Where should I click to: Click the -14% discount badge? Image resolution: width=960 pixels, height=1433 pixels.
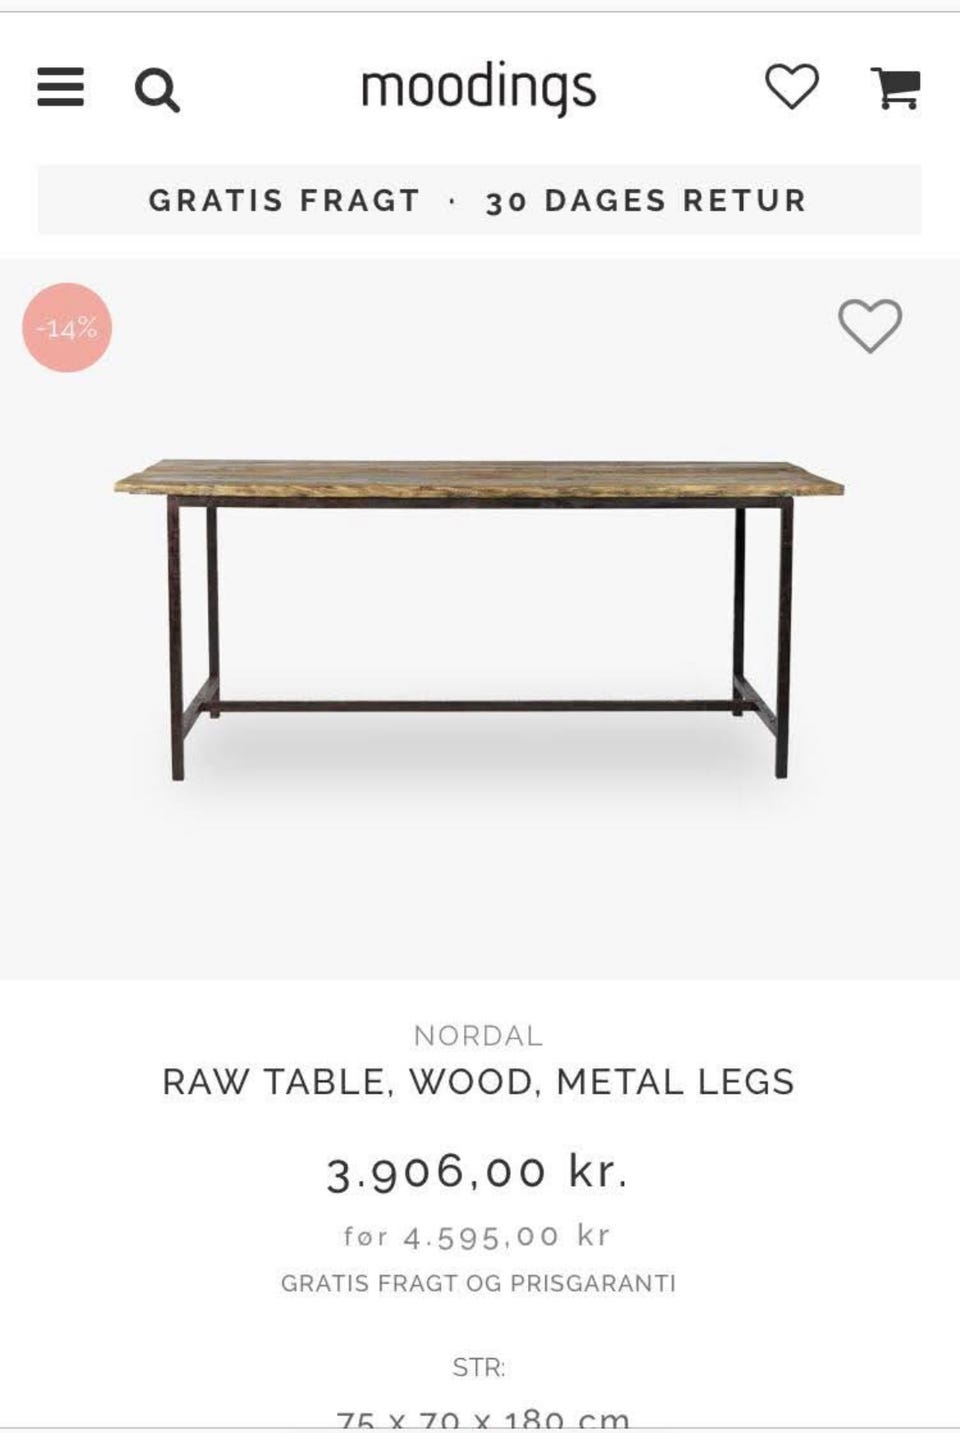coord(67,327)
